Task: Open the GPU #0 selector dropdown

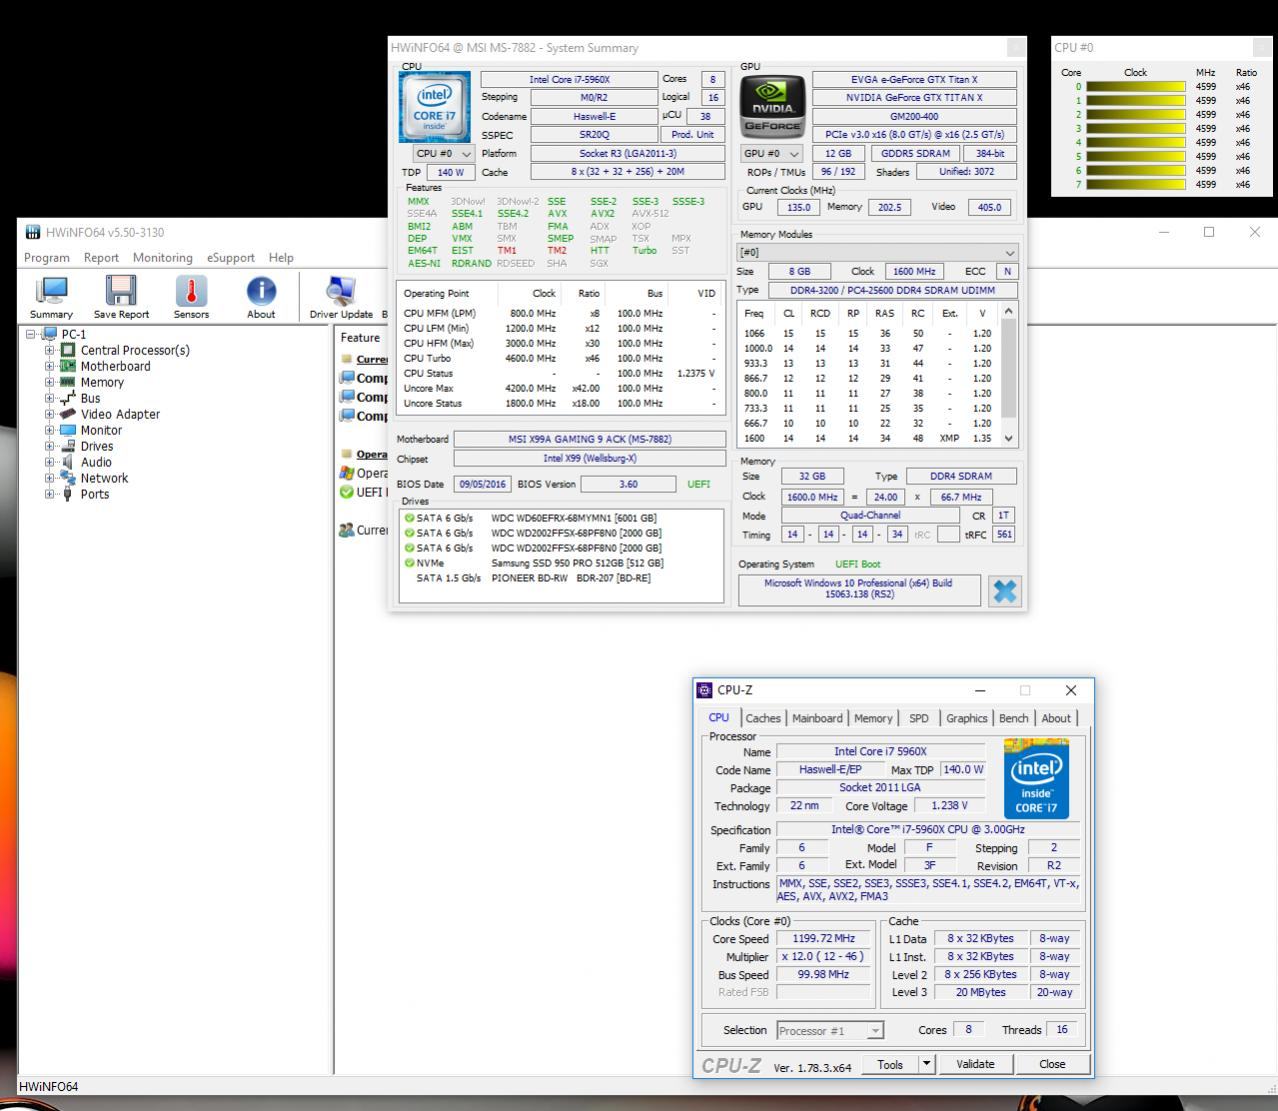Action: 771,154
